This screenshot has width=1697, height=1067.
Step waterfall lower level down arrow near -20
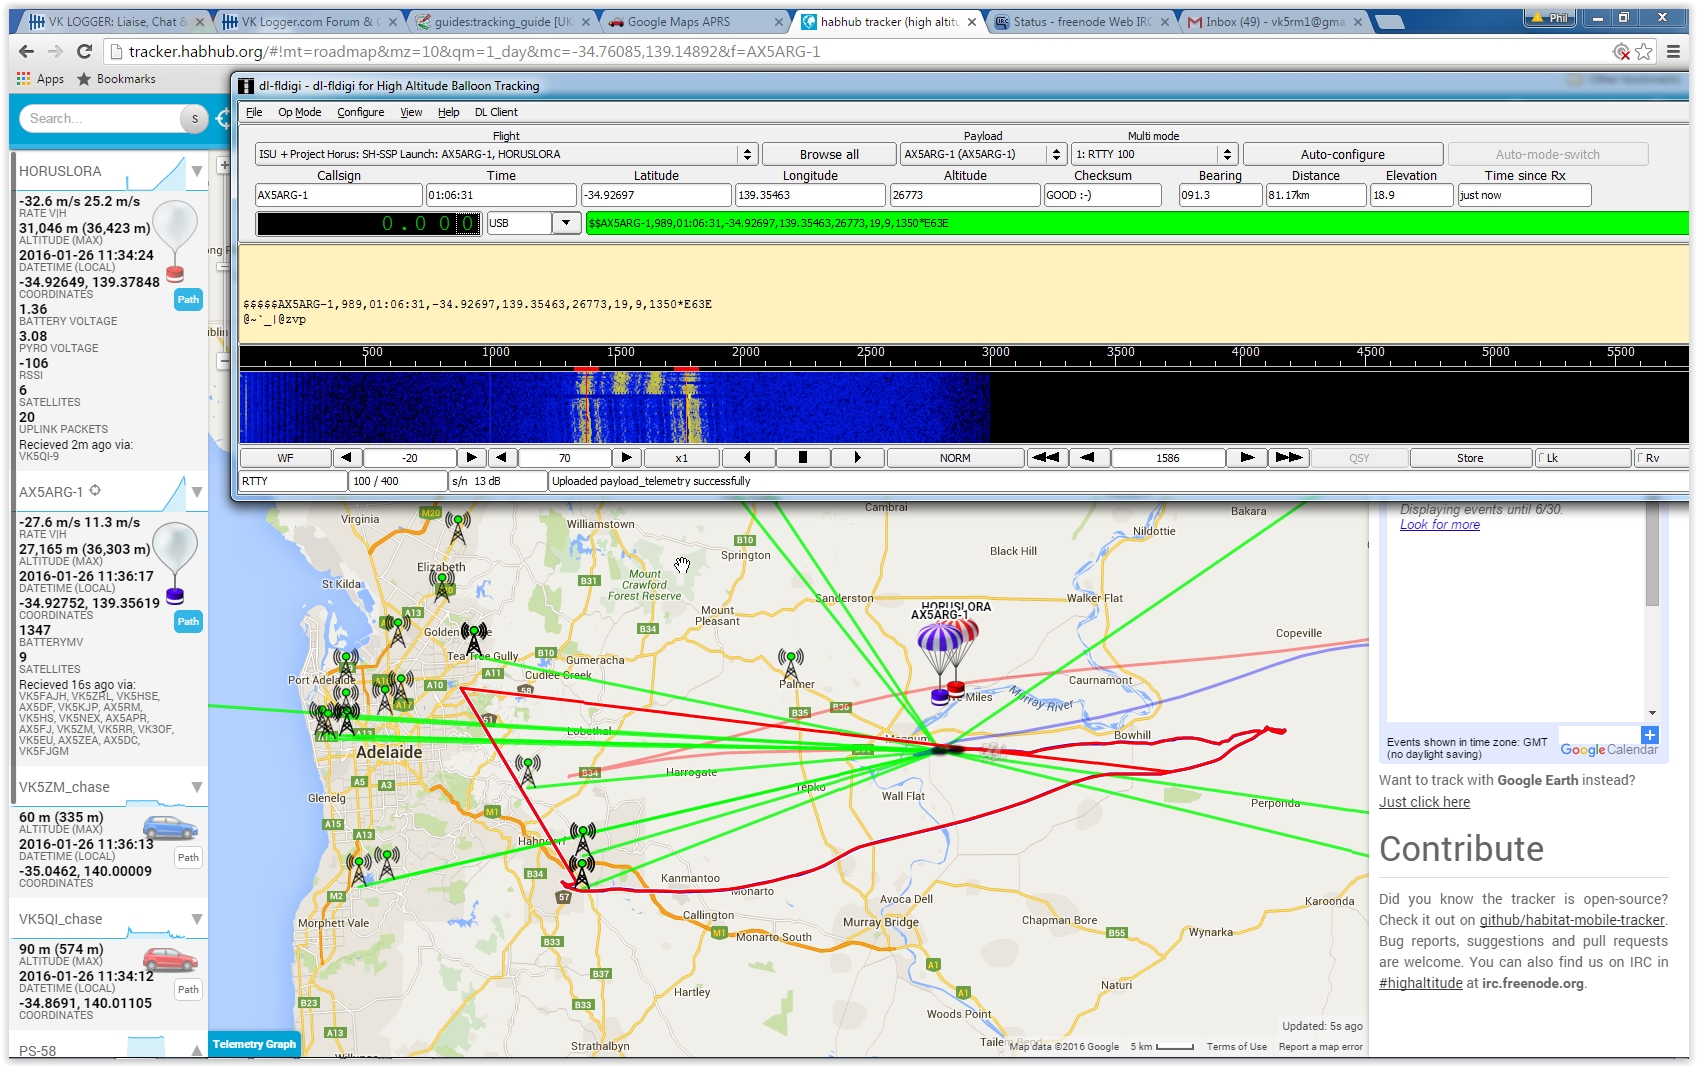coord(346,458)
